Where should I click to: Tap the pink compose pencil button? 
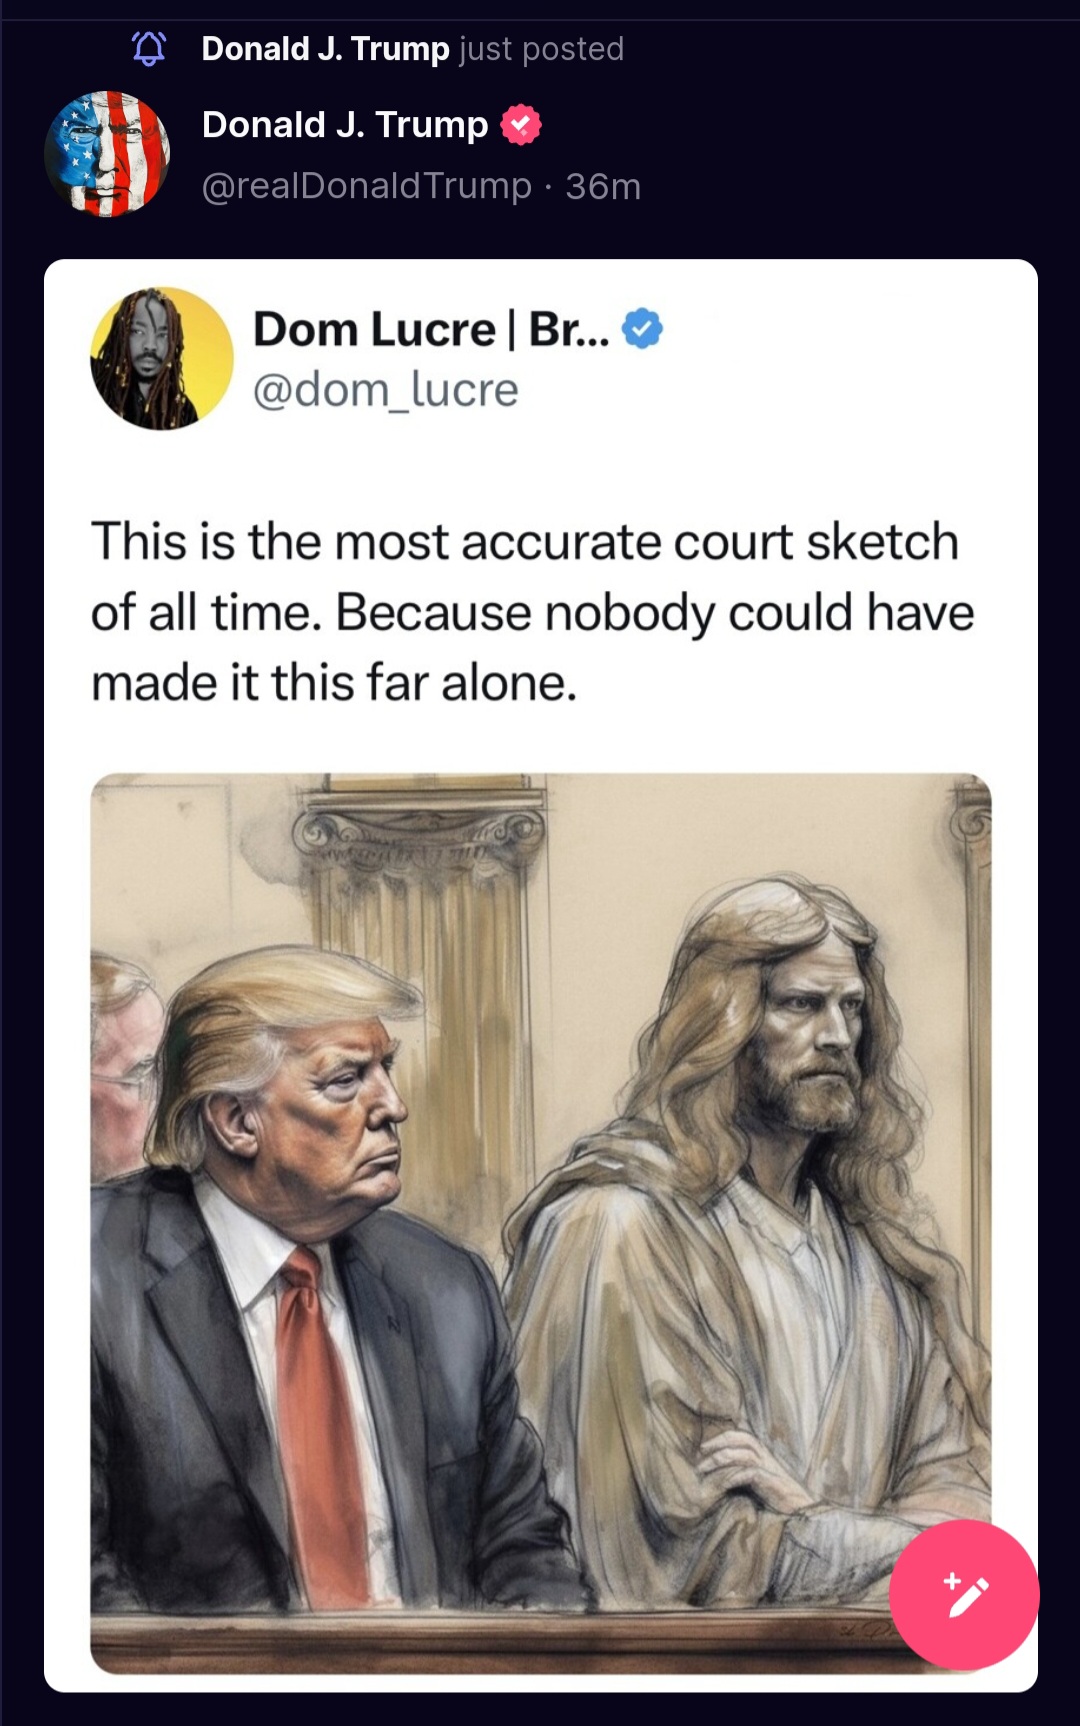[x=964, y=1594]
